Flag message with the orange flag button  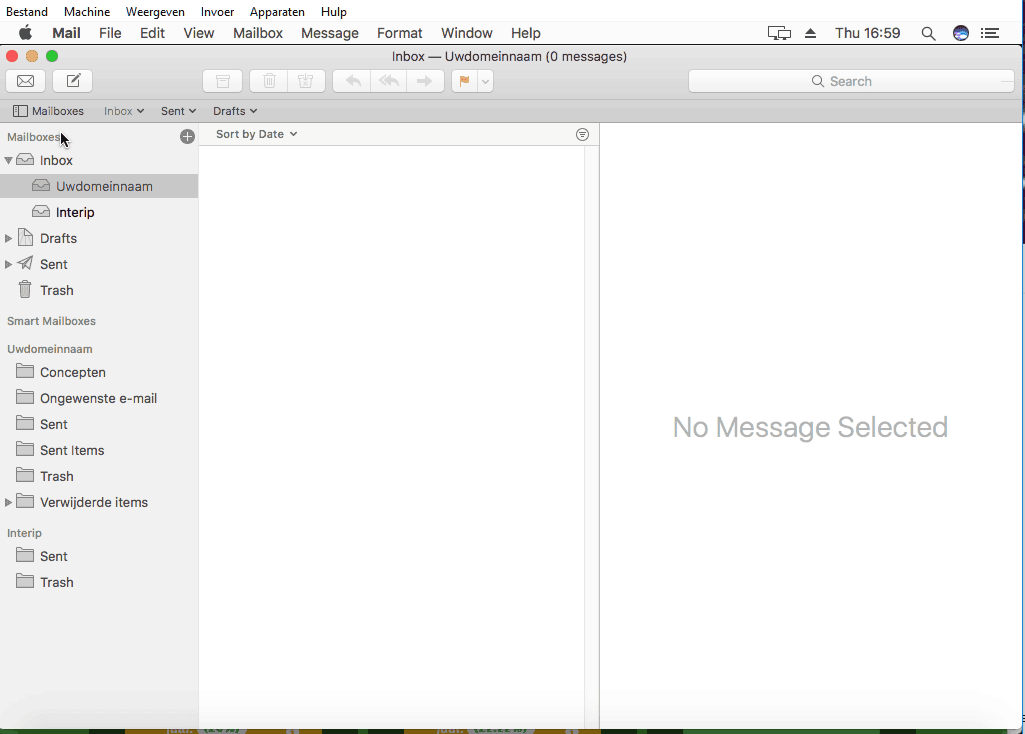click(x=464, y=81)
